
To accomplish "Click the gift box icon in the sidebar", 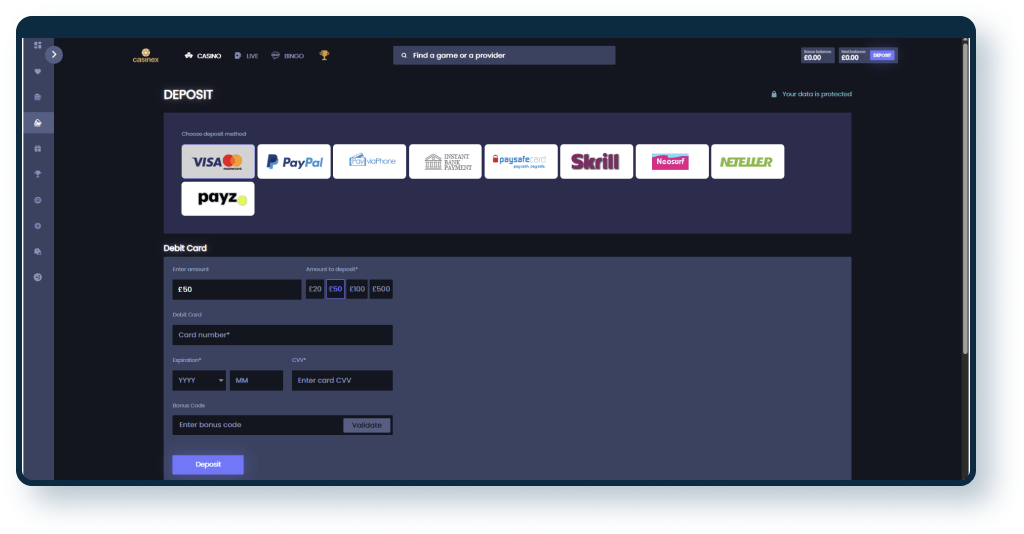I will (x=38, y=148).
